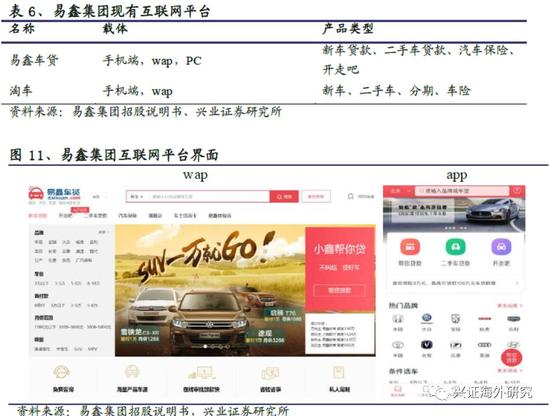Click the customer service headset icon in wap header

tap(350, 196)
